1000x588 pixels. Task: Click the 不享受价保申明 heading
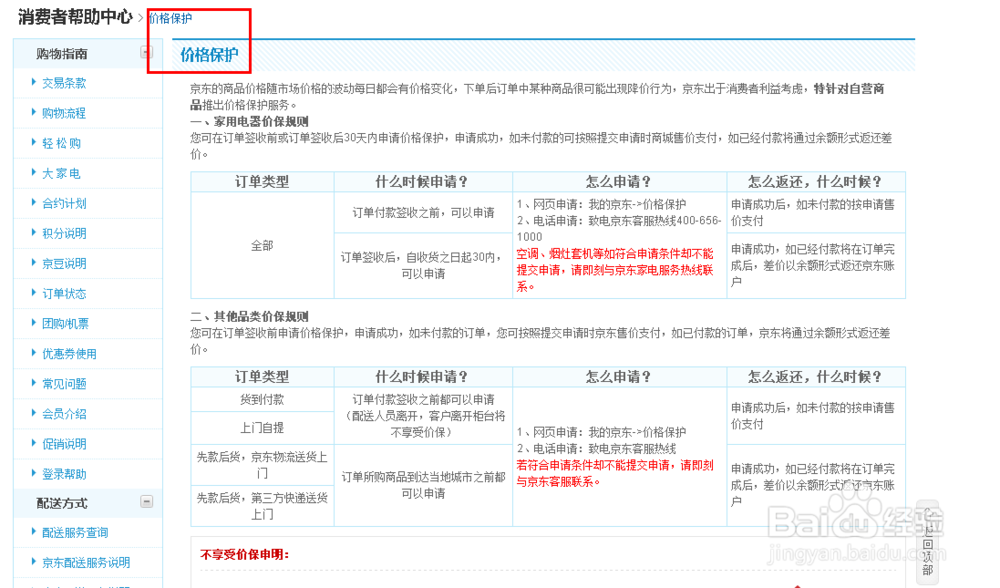pyautogui.click(x=245, y=554)
